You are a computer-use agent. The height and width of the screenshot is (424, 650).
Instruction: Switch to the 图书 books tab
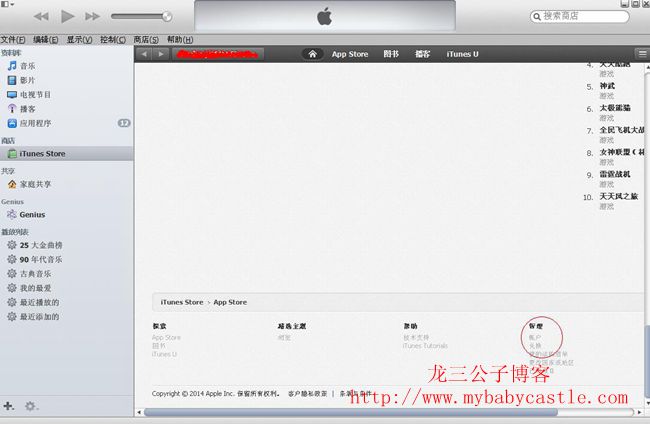(391, 54)
